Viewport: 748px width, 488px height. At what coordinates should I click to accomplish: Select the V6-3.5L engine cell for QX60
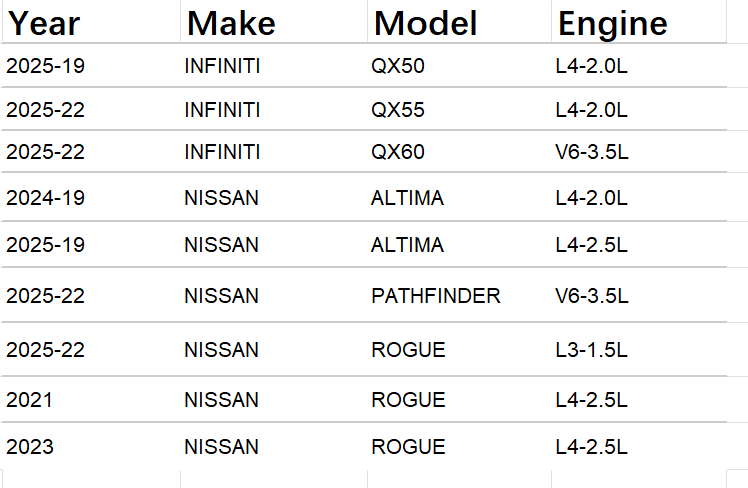591,152
